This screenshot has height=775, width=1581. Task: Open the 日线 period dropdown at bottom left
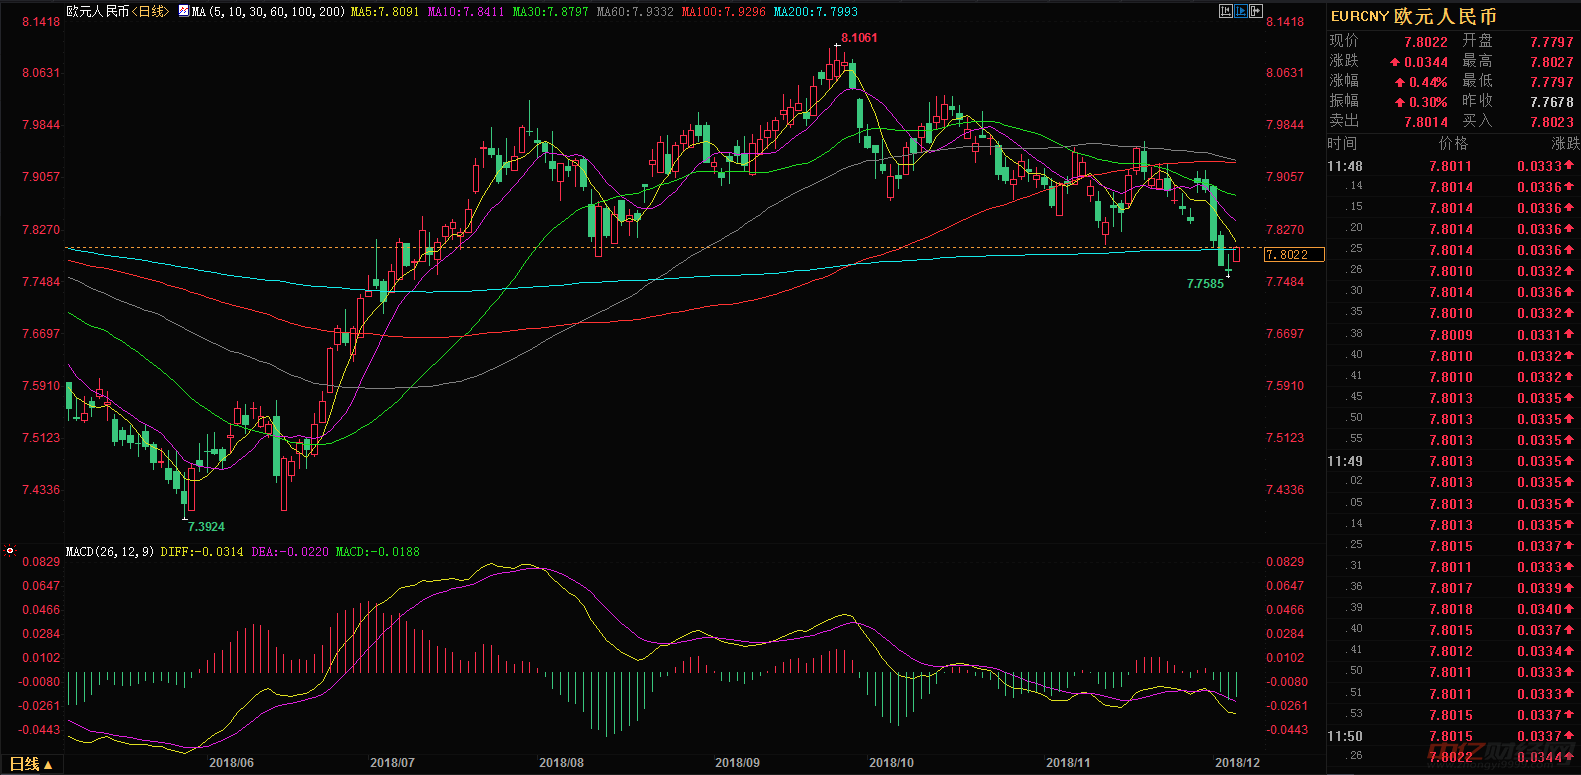[31, 764]
